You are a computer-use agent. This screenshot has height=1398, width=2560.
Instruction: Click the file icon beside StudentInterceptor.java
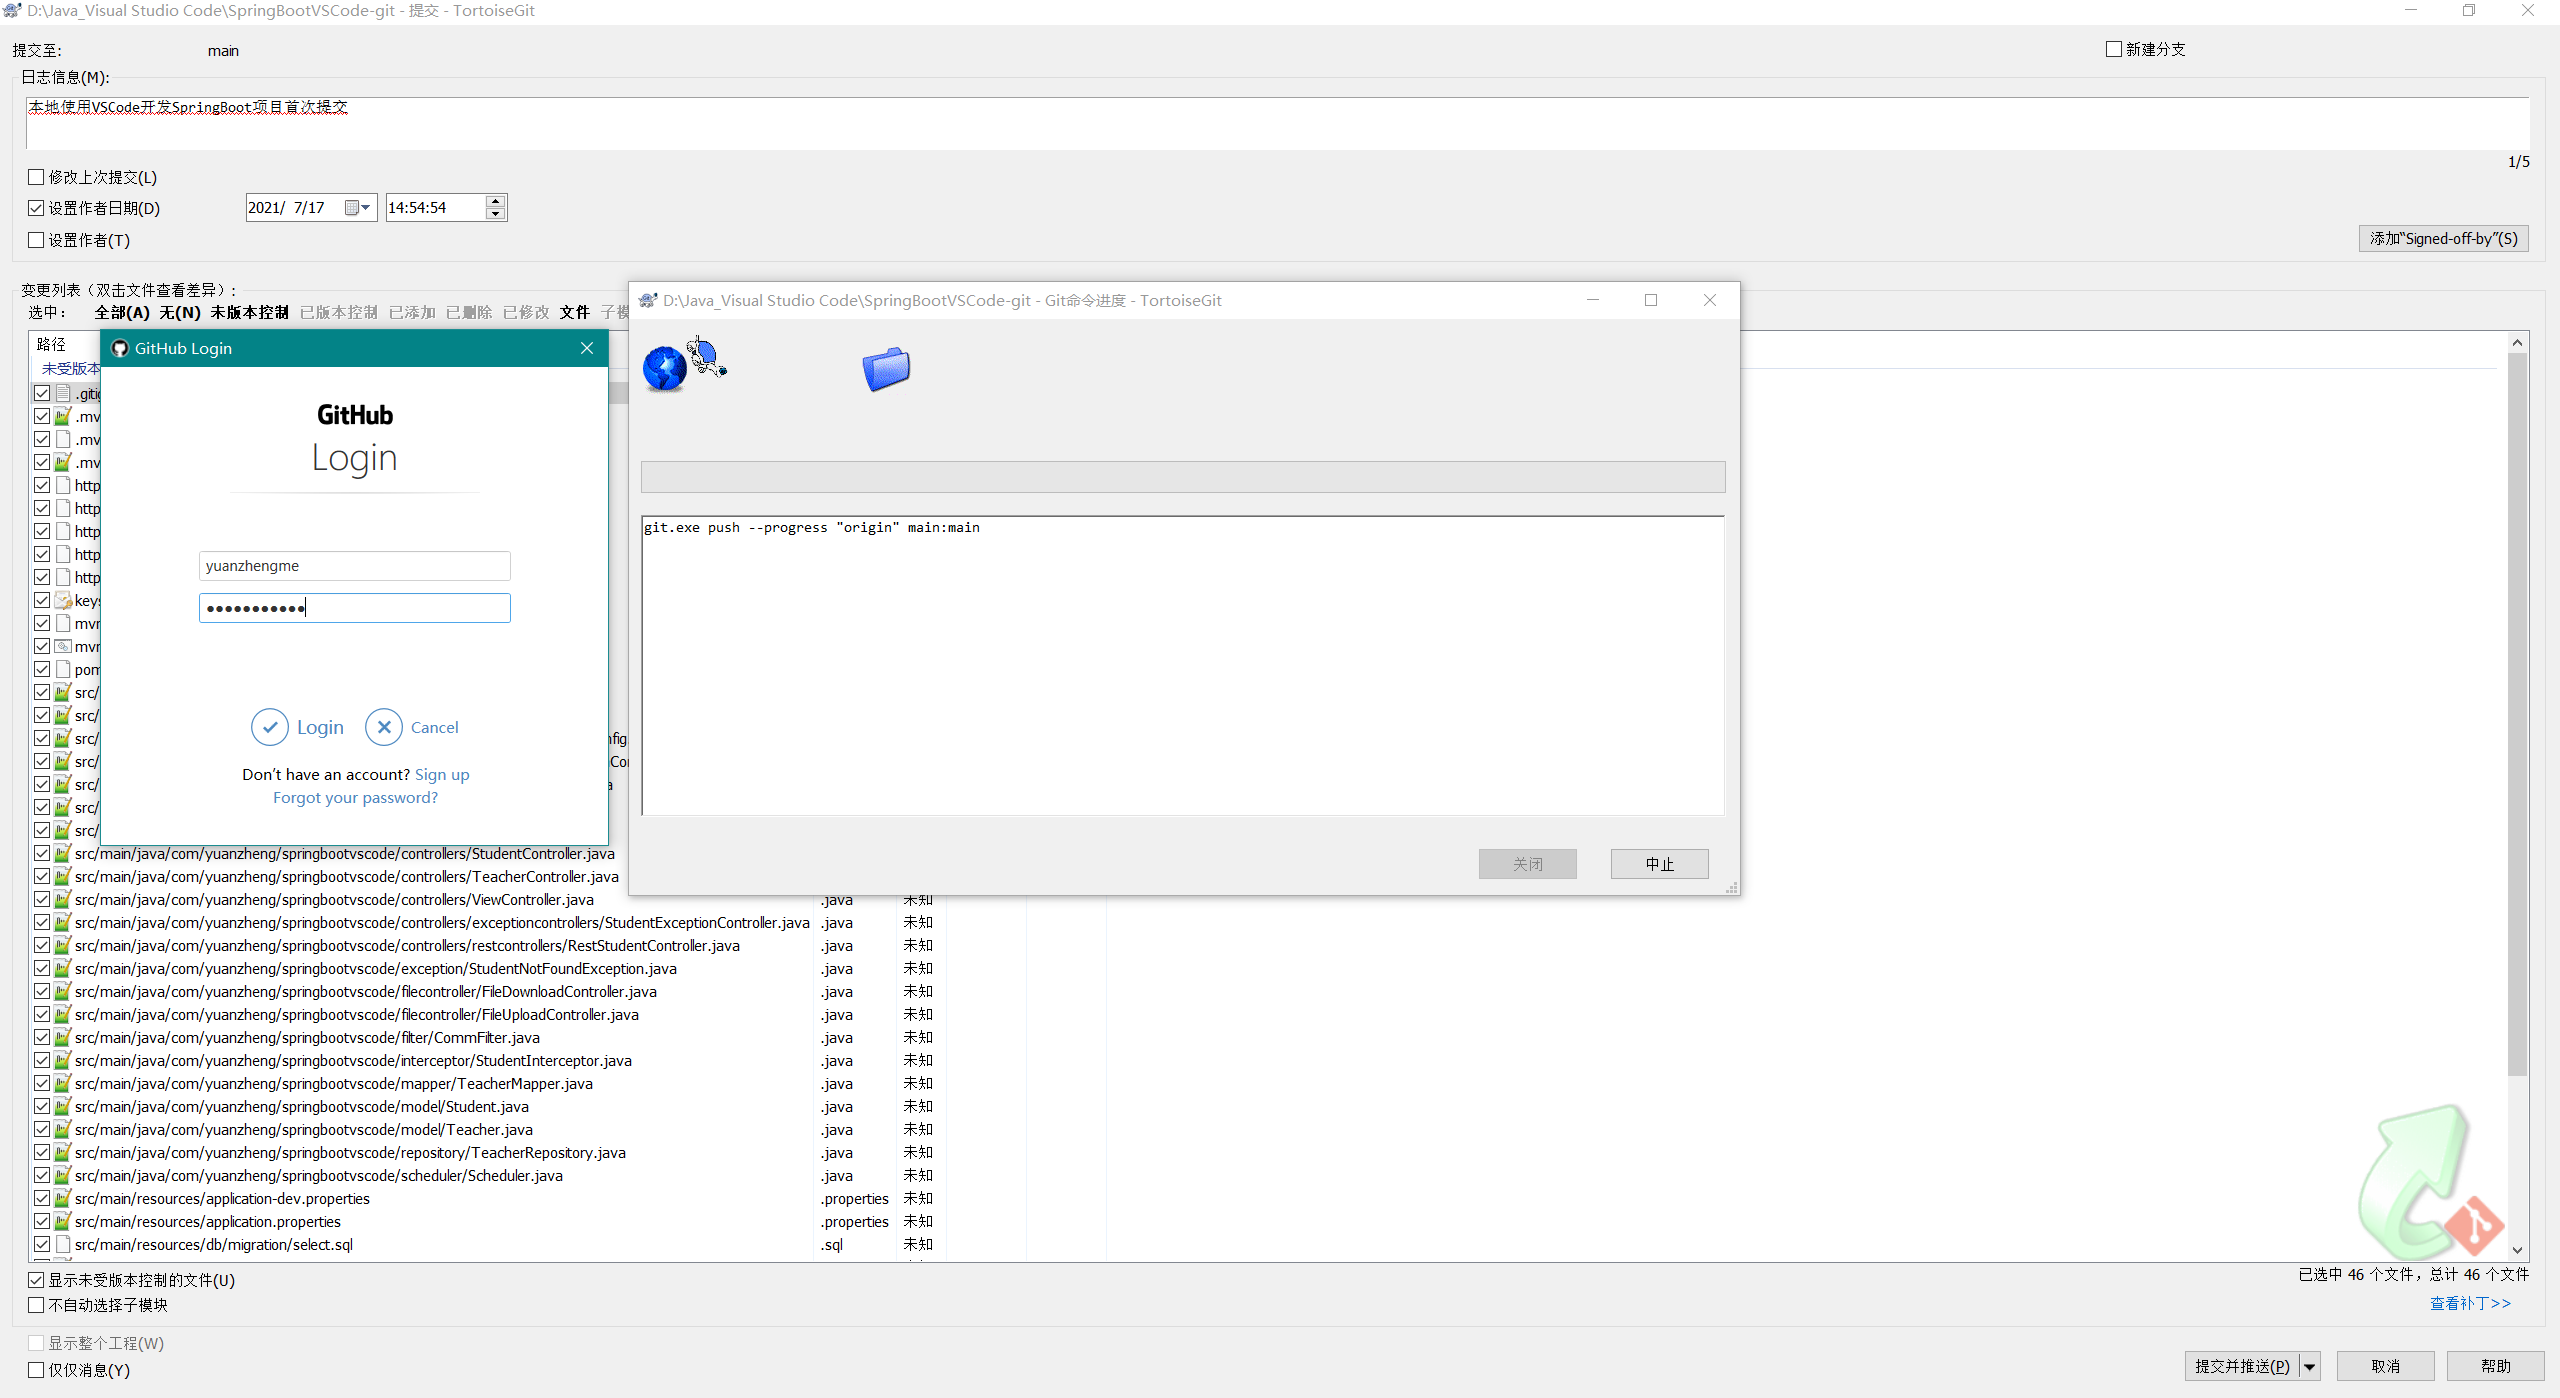pos(63,1060)
